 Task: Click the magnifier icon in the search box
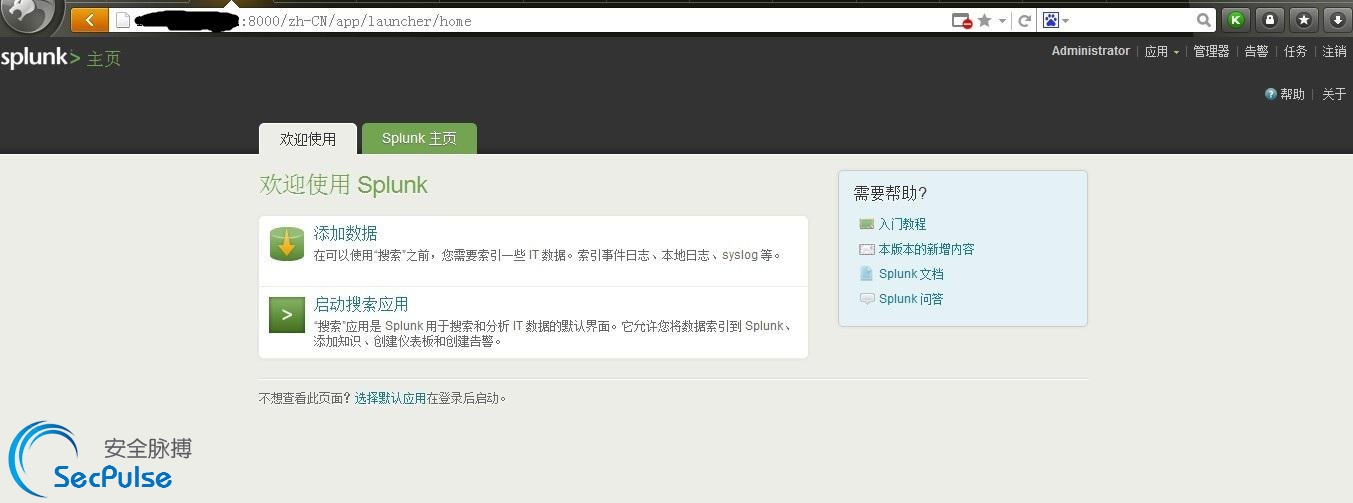coord(1204,20)
